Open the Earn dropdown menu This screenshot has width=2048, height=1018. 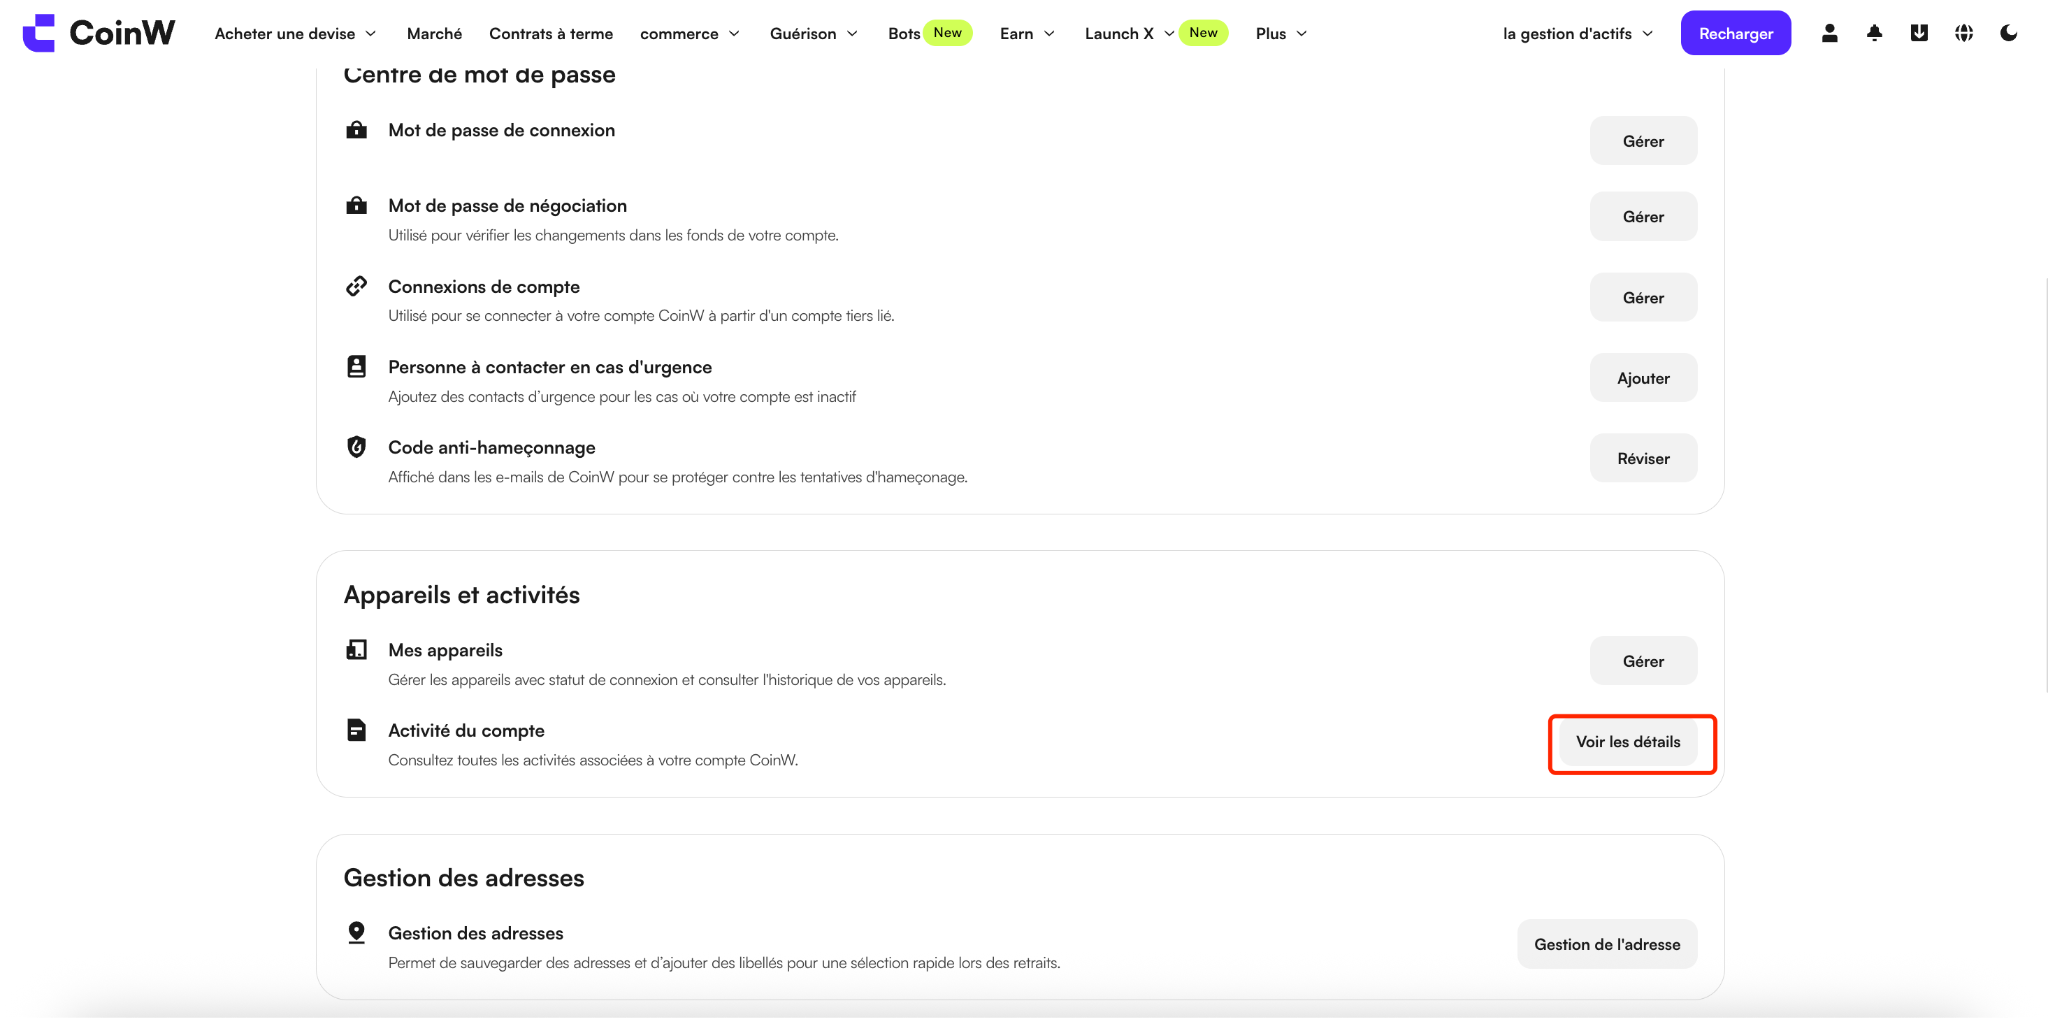click(x=1027, y=34)
